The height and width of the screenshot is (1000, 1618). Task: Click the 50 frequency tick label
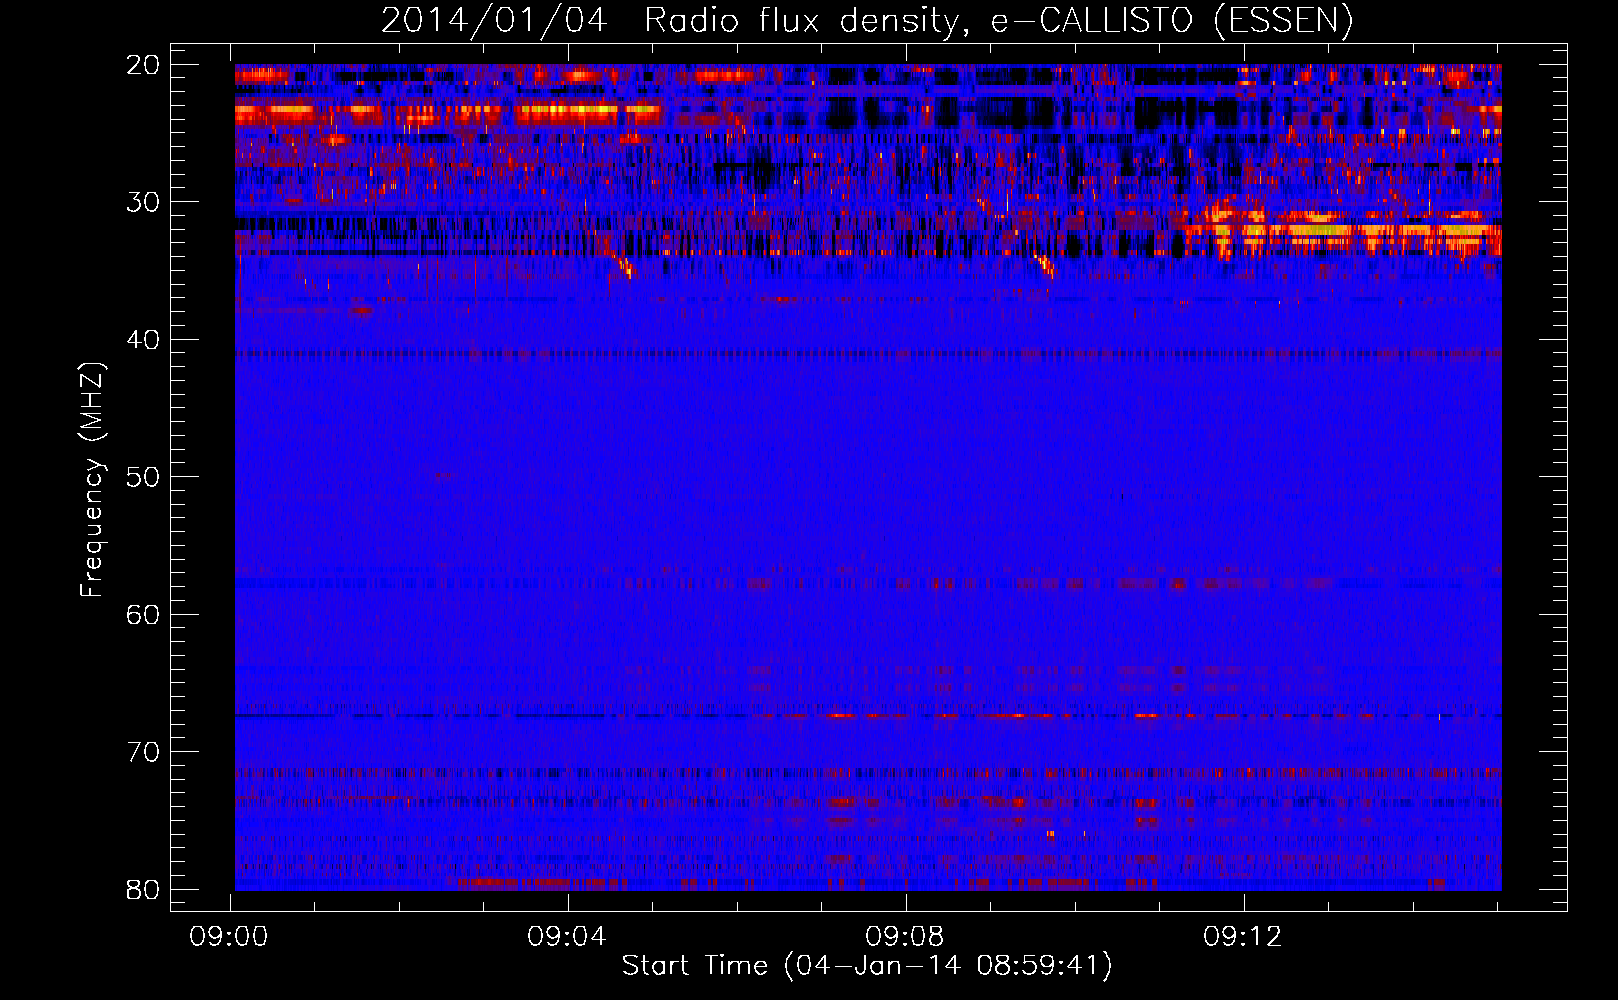coord(143,477)
